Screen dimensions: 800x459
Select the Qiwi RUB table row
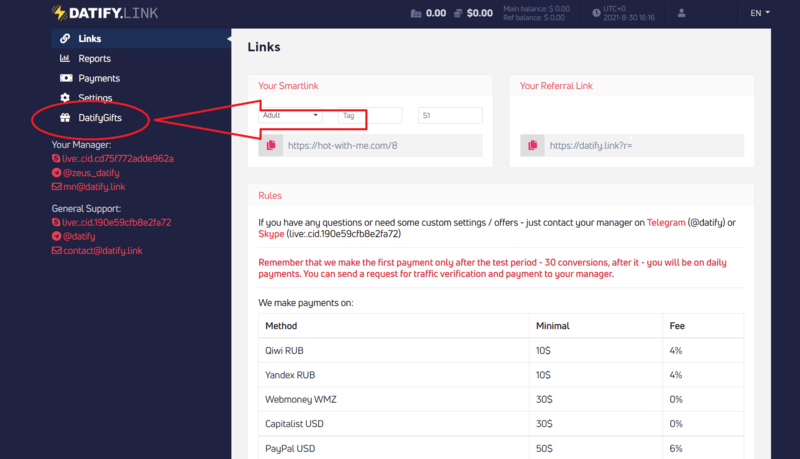pyautogui.click(x=501, y=351)
